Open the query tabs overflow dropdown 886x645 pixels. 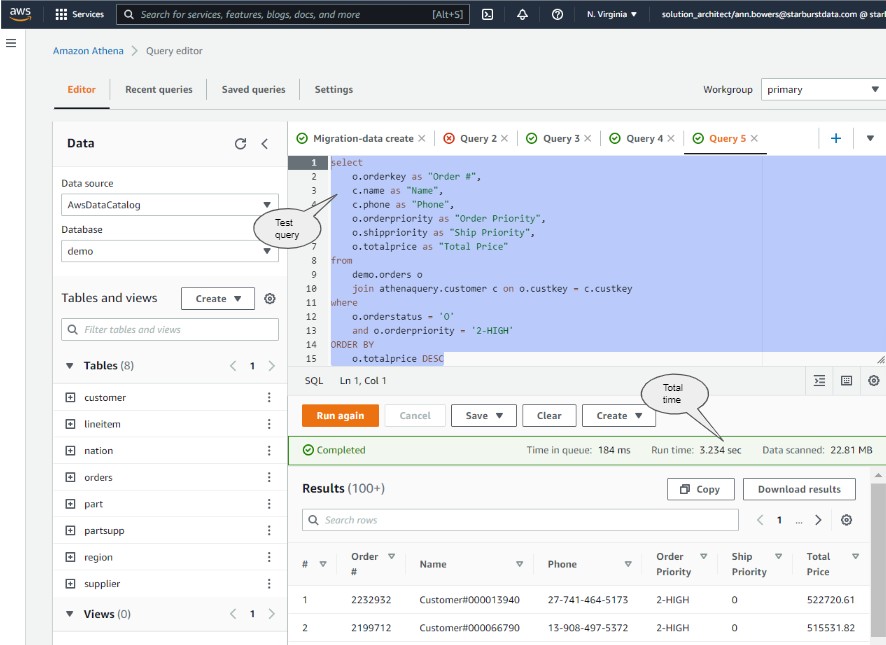870,138
